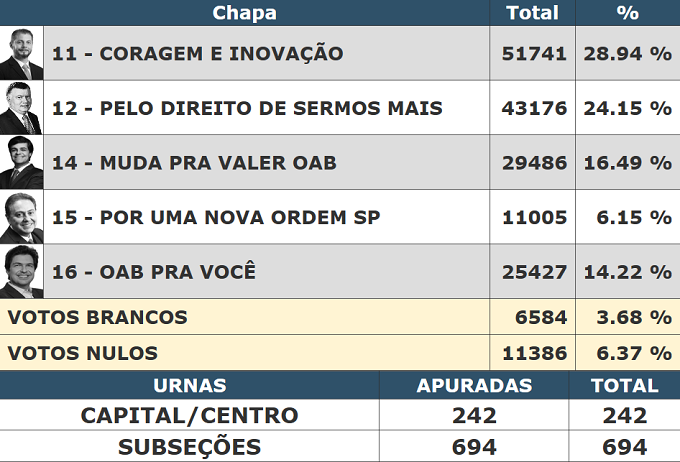
Task: Click the candidate photo for chapa 15
Action: point(21,217)
